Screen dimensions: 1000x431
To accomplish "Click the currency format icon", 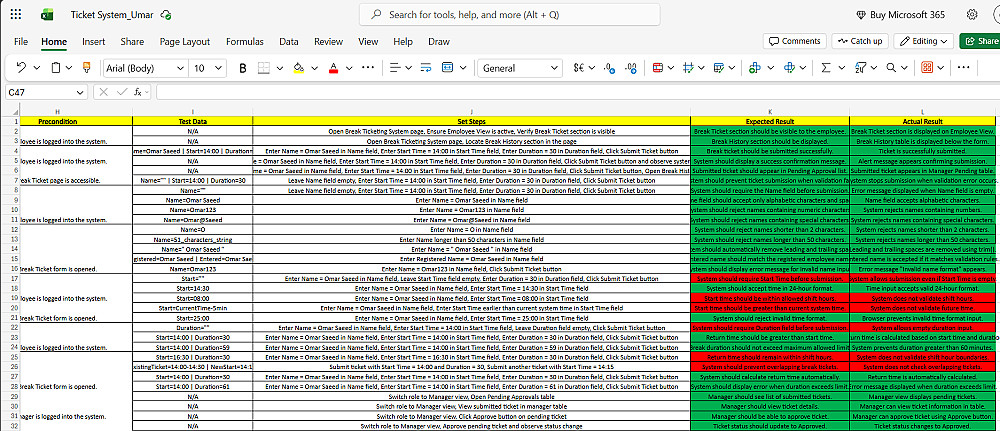I will 580,68.
